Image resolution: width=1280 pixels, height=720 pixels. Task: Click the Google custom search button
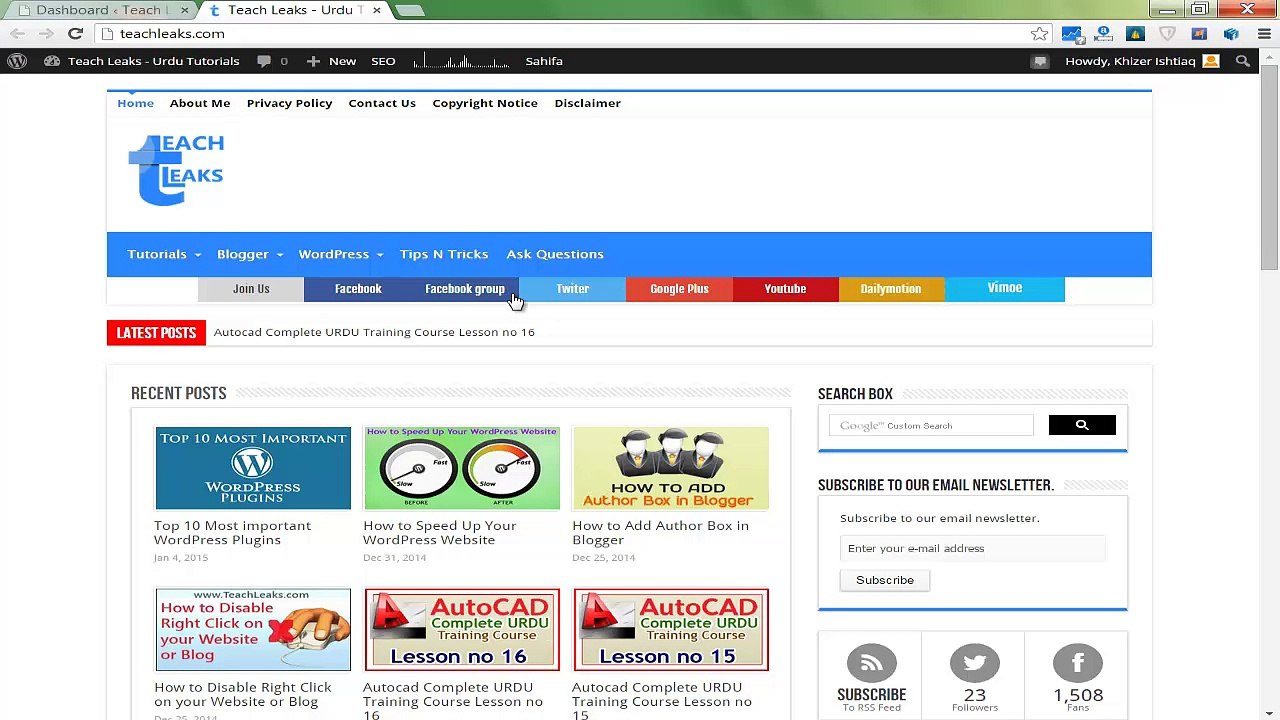1082,425
